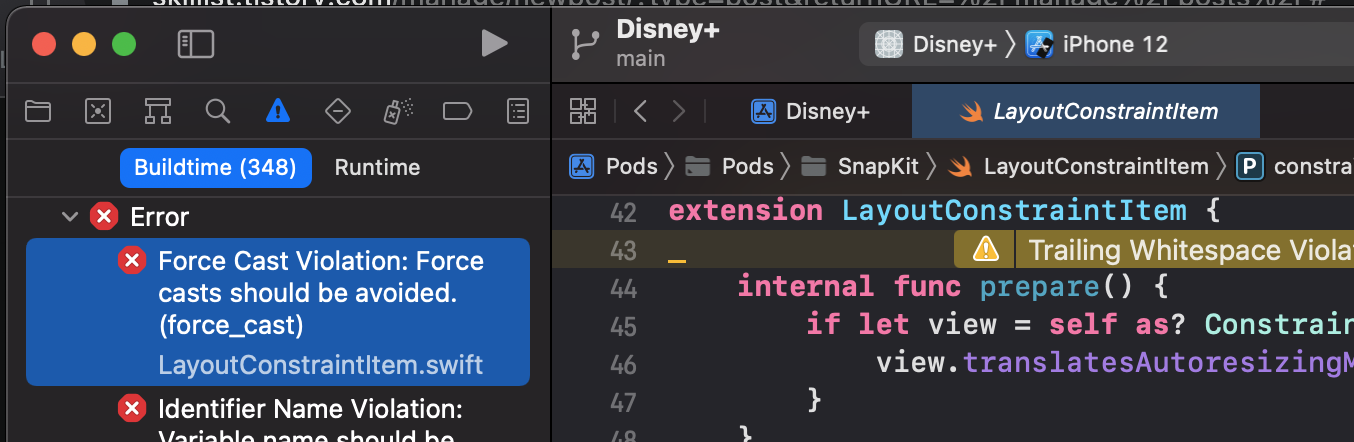Click the constraints property breadcrumb
Image resolution: width=1354 pixels, height=442 pixels.
point(1295,166)
